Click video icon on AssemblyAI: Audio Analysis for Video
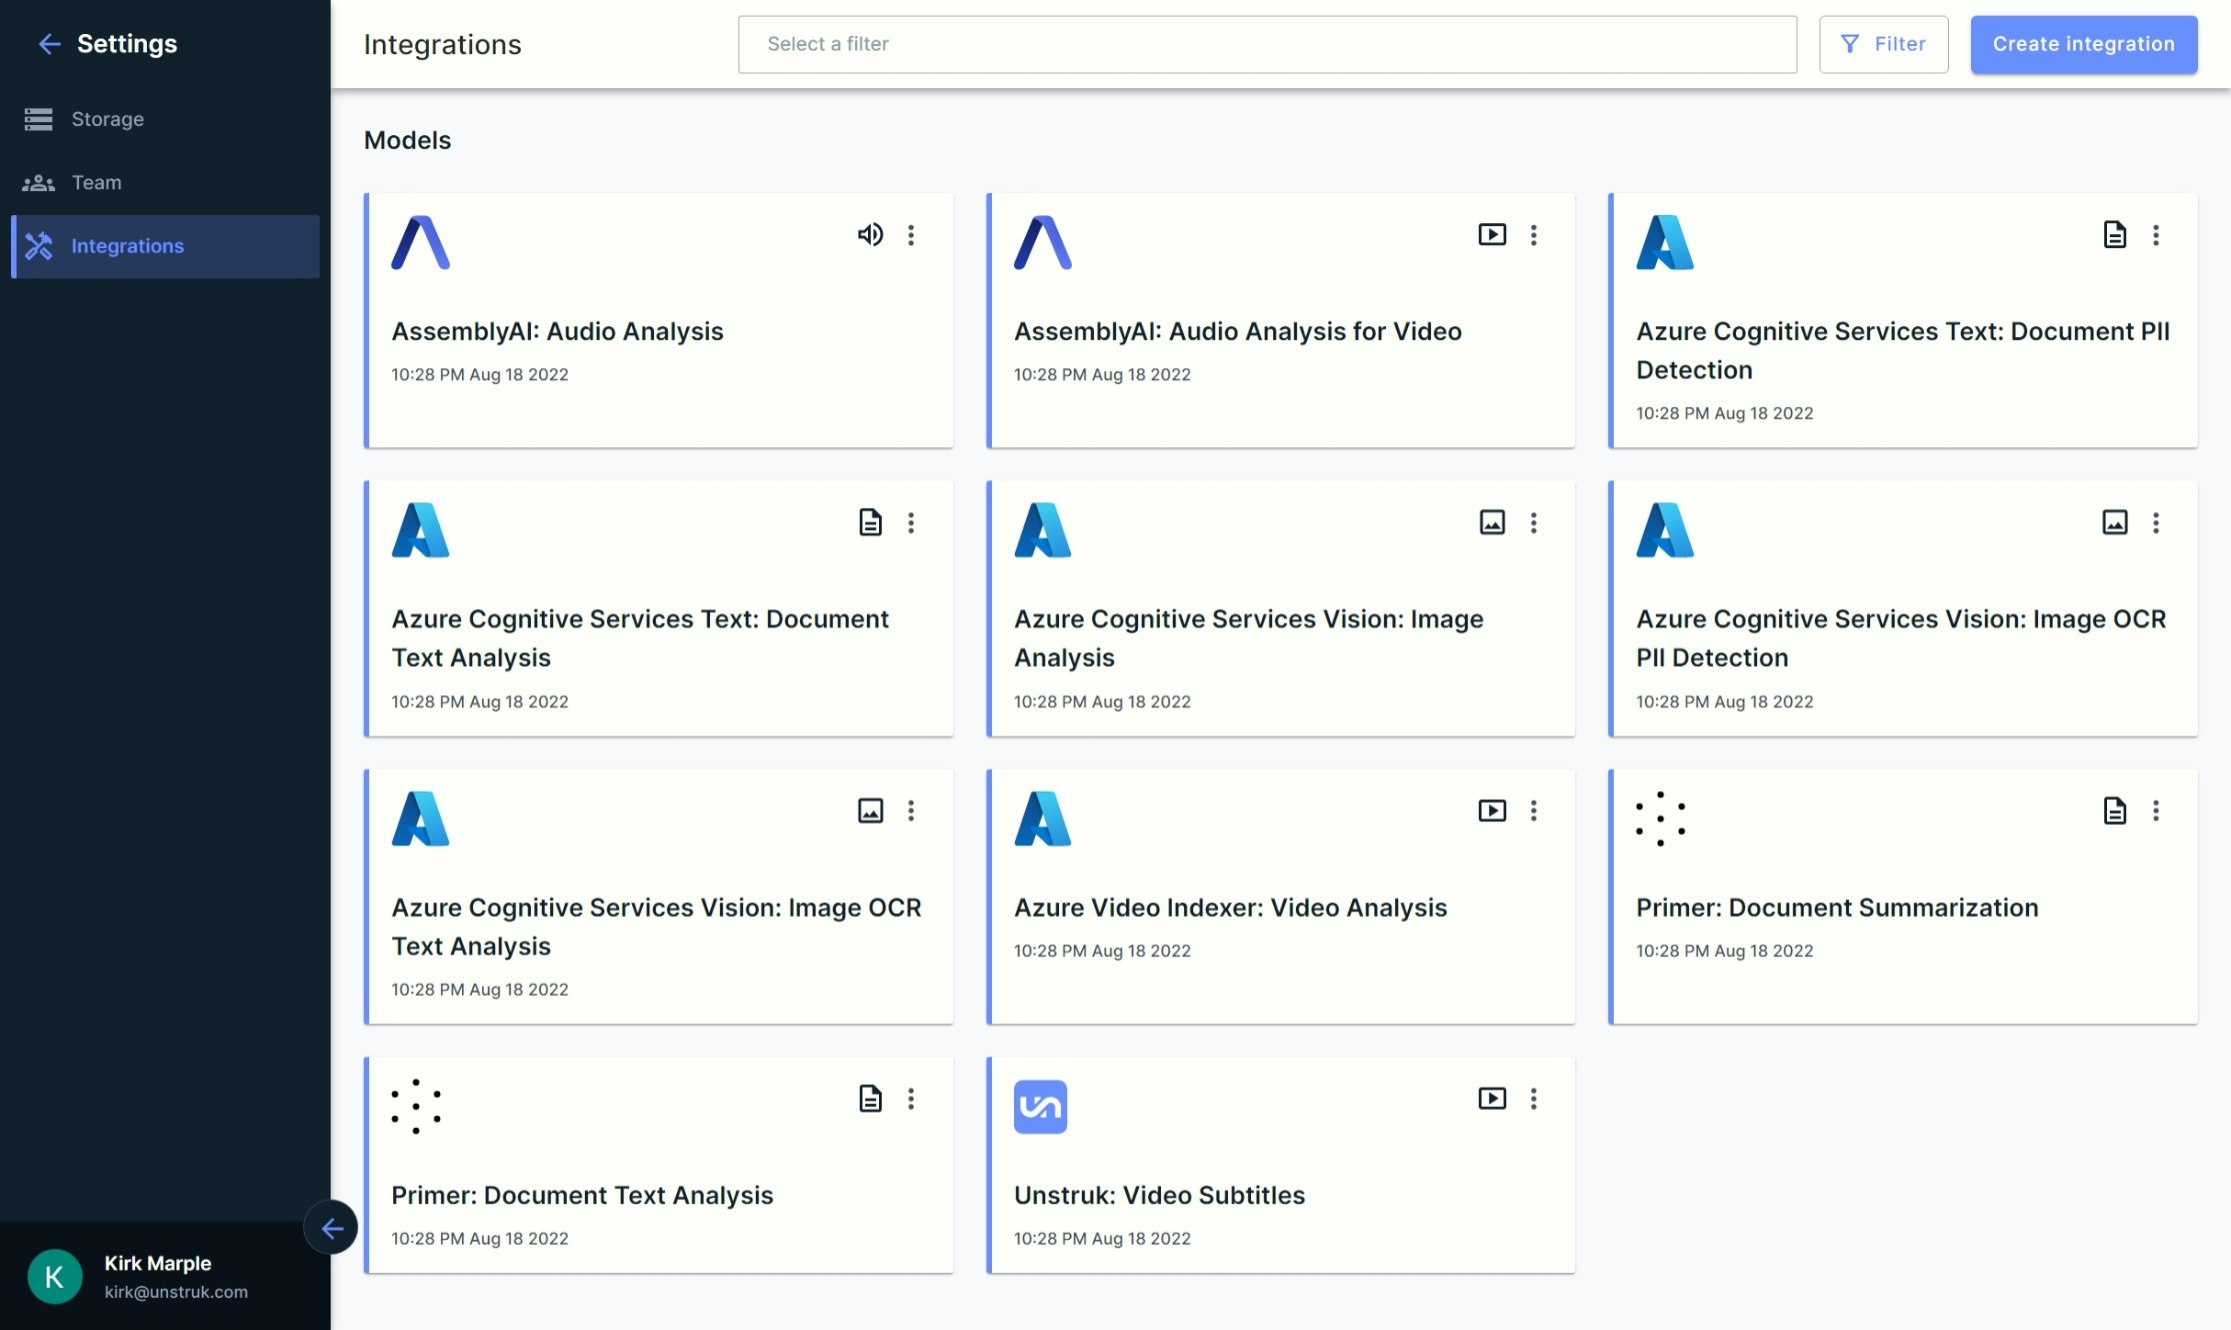This screenshot has height=1330, width=2231. coord(1492,235)
